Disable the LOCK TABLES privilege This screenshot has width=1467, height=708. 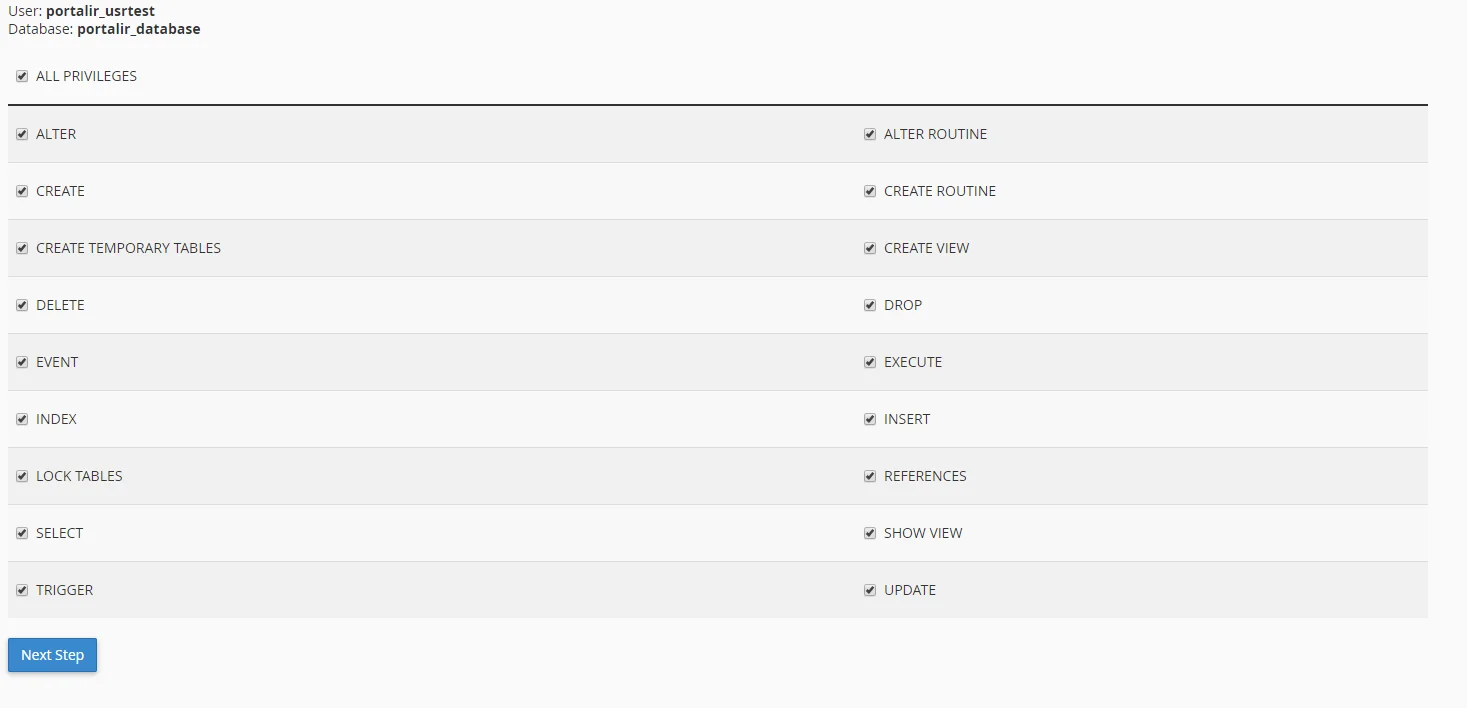[22, 476]
